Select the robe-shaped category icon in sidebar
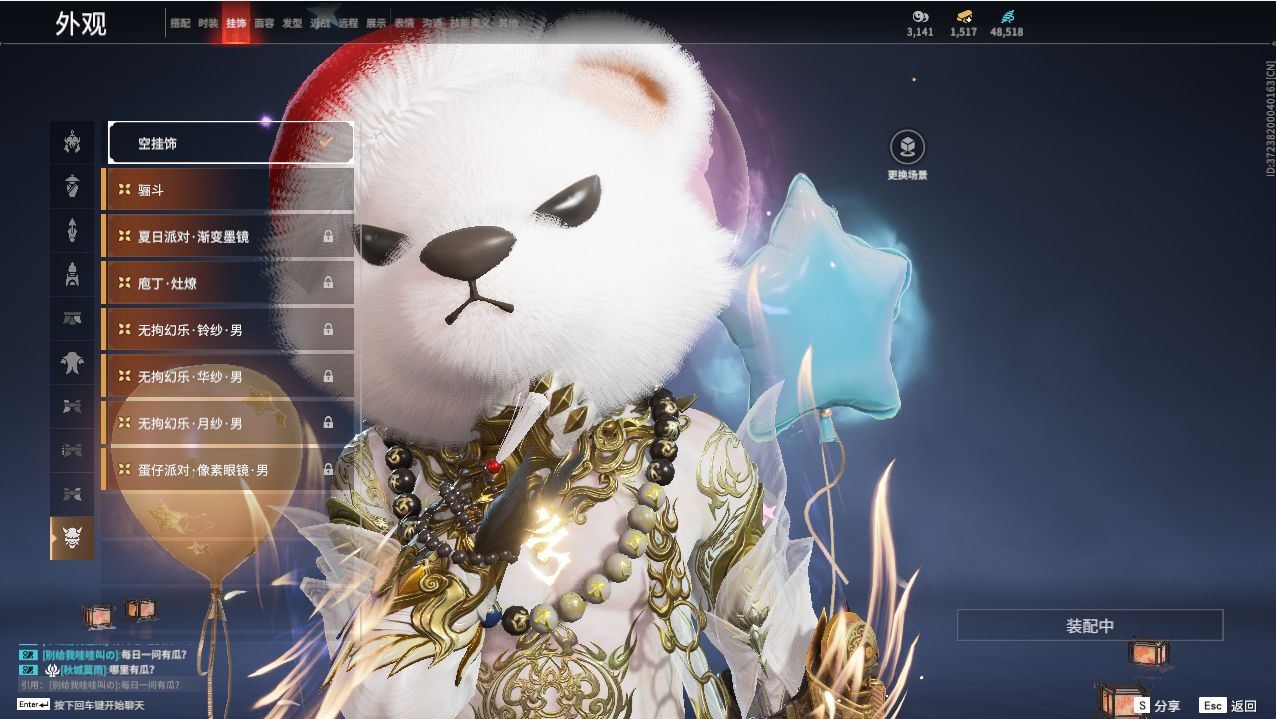Viewport: 1276px width, 719px height. click(72, 362)
